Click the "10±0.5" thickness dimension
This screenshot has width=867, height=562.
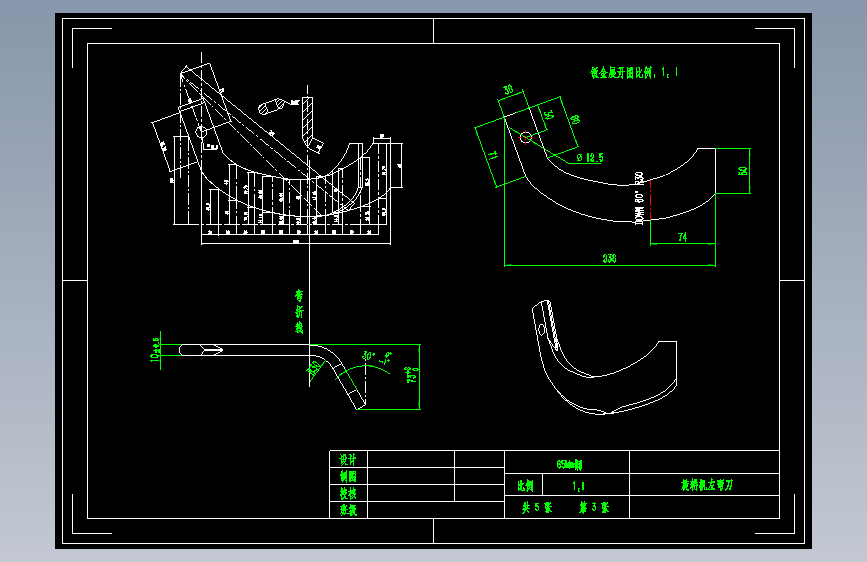pyautogui.click(x=155, y=349)
